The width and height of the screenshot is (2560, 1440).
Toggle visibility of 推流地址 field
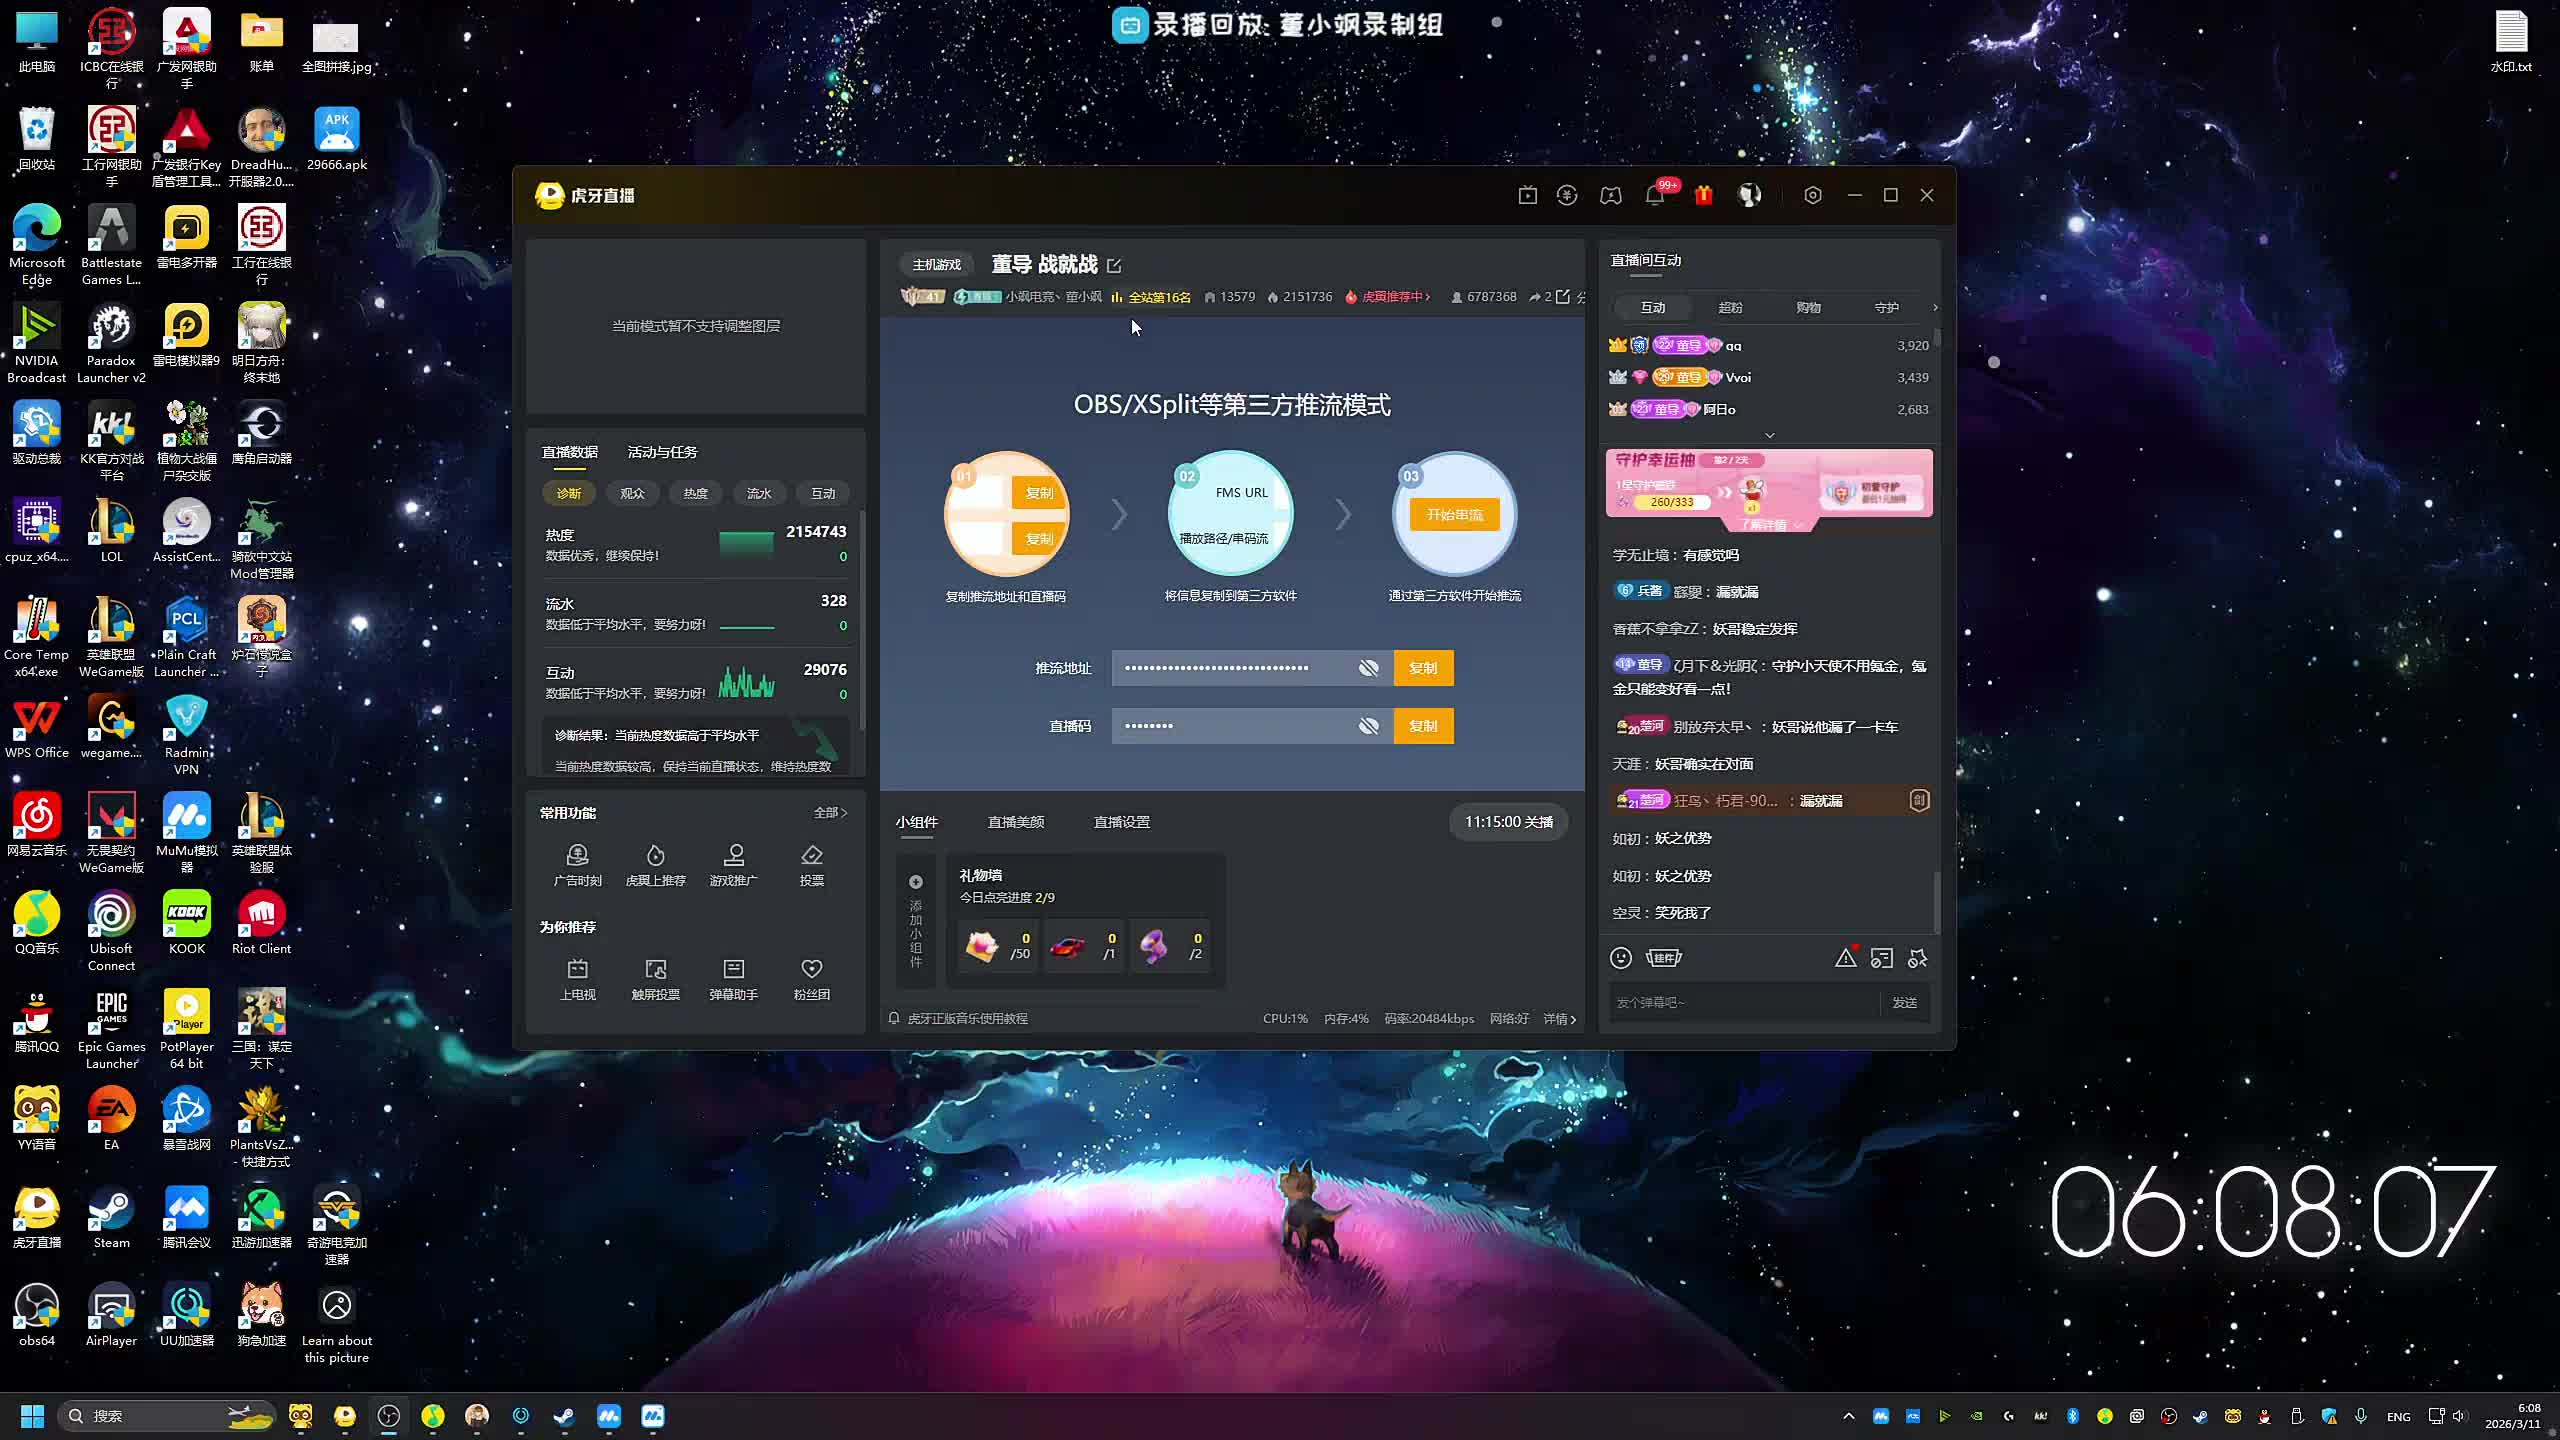tap(1368, 668)
